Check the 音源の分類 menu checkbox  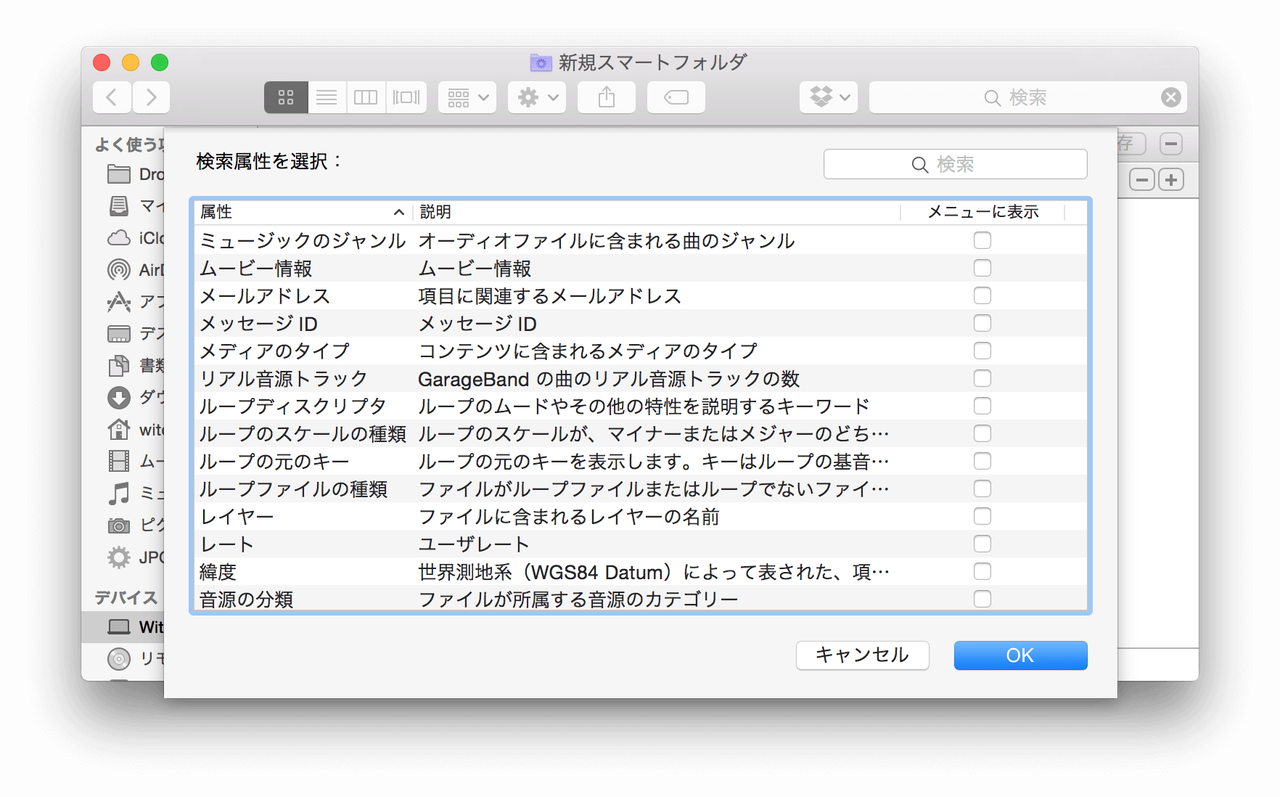pyautogui.click(x=983, y=599)
